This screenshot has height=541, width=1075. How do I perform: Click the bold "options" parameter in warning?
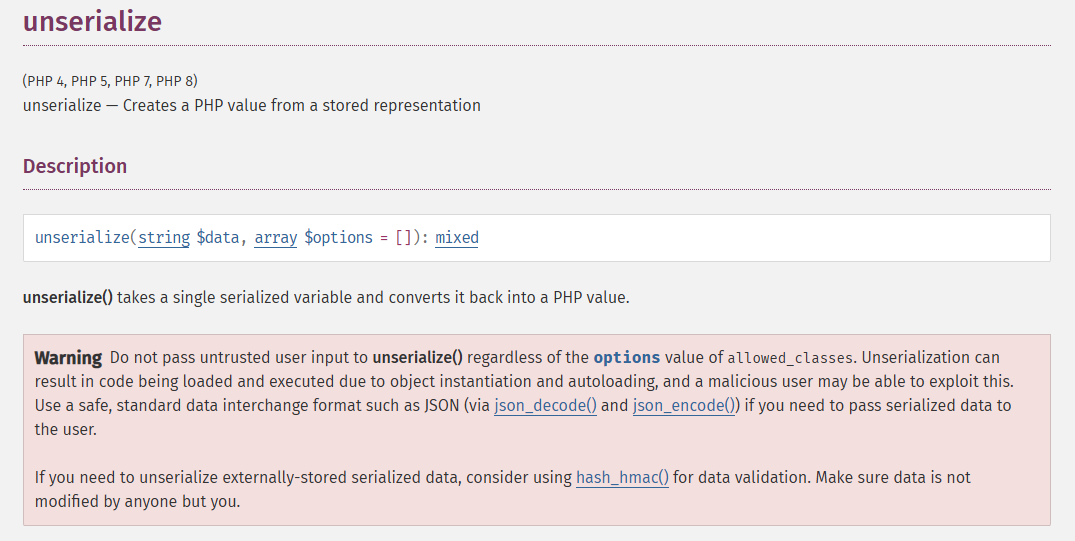click(626, 357)
